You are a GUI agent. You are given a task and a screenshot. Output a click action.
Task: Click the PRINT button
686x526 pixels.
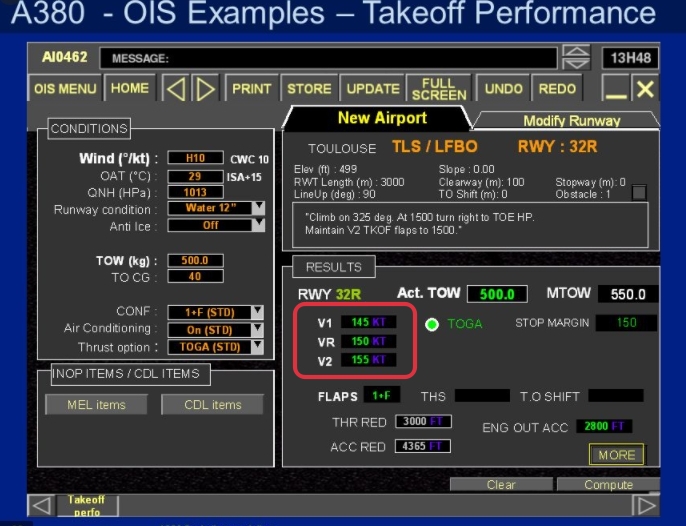(x=252, y=89)
